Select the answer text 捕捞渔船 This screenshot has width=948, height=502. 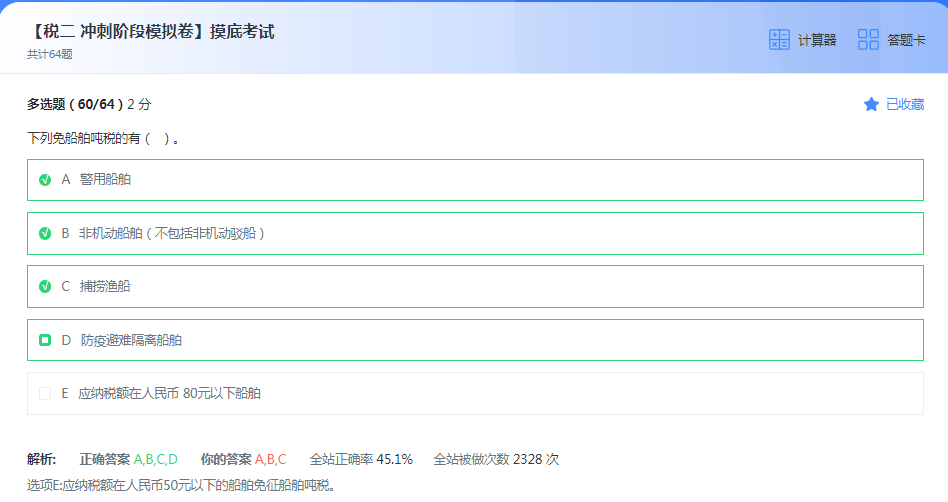pyautogui.click(x=105, y=286)
